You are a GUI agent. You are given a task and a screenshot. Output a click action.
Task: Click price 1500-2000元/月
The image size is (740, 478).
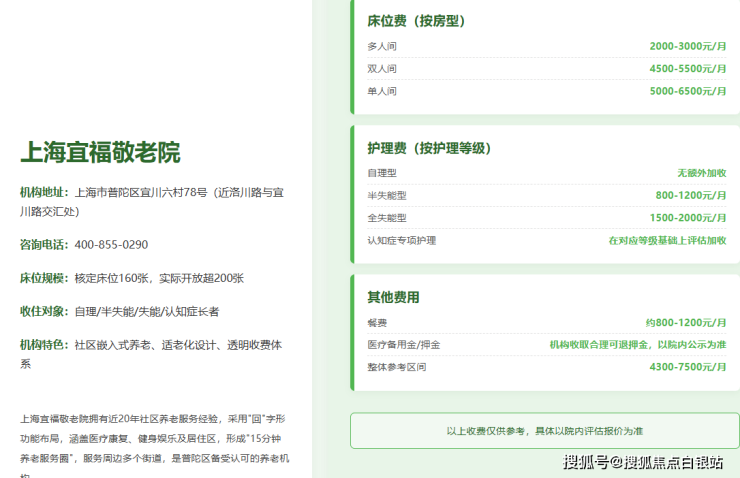tap(688, 218)
